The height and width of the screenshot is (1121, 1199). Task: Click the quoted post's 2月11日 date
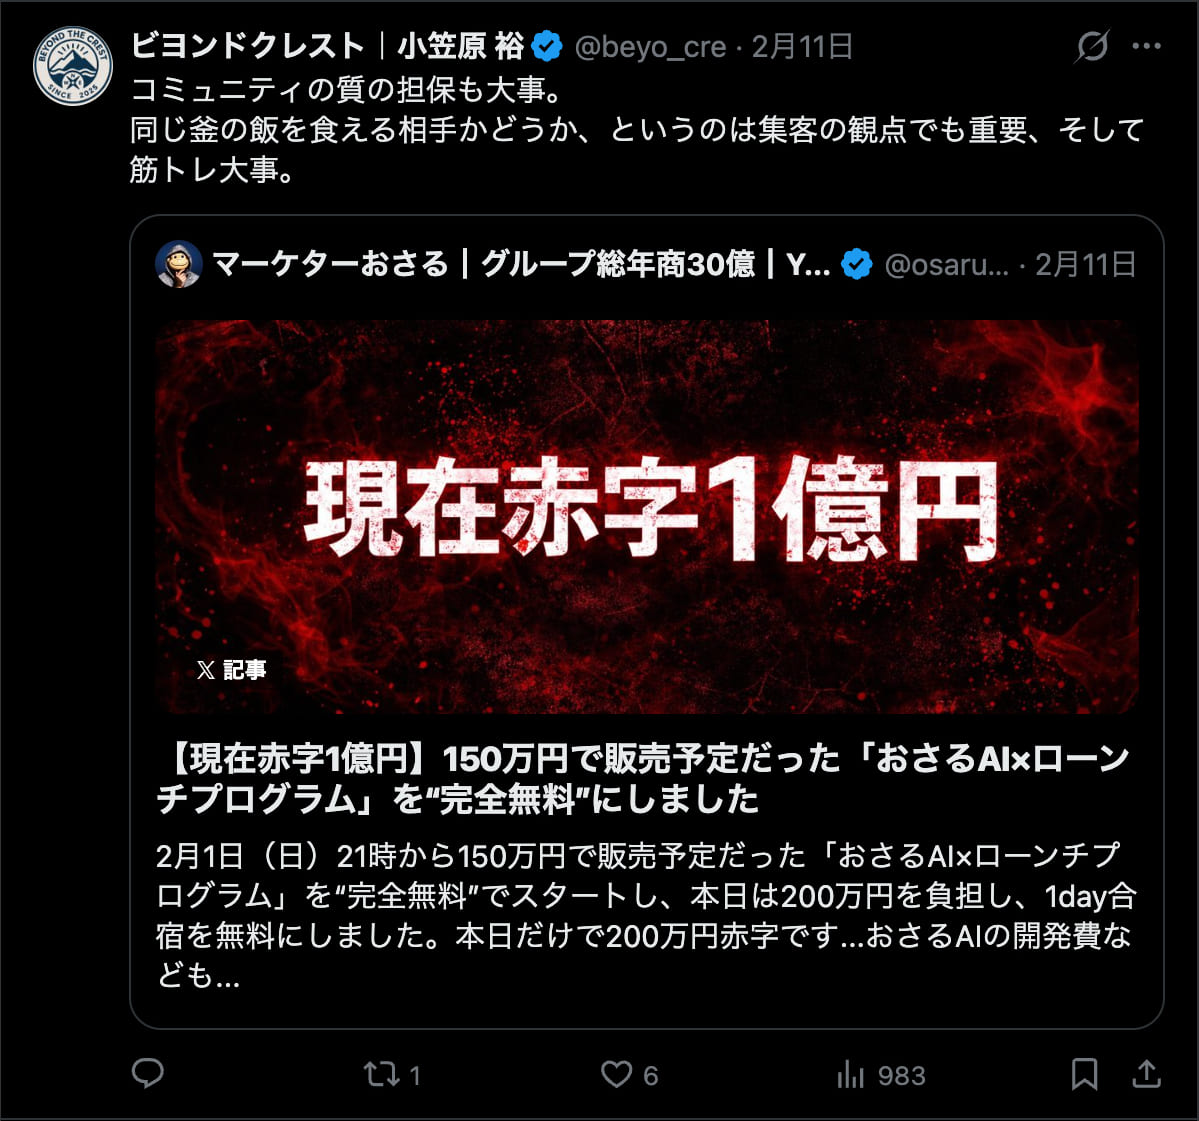[x=1086, y=265]
